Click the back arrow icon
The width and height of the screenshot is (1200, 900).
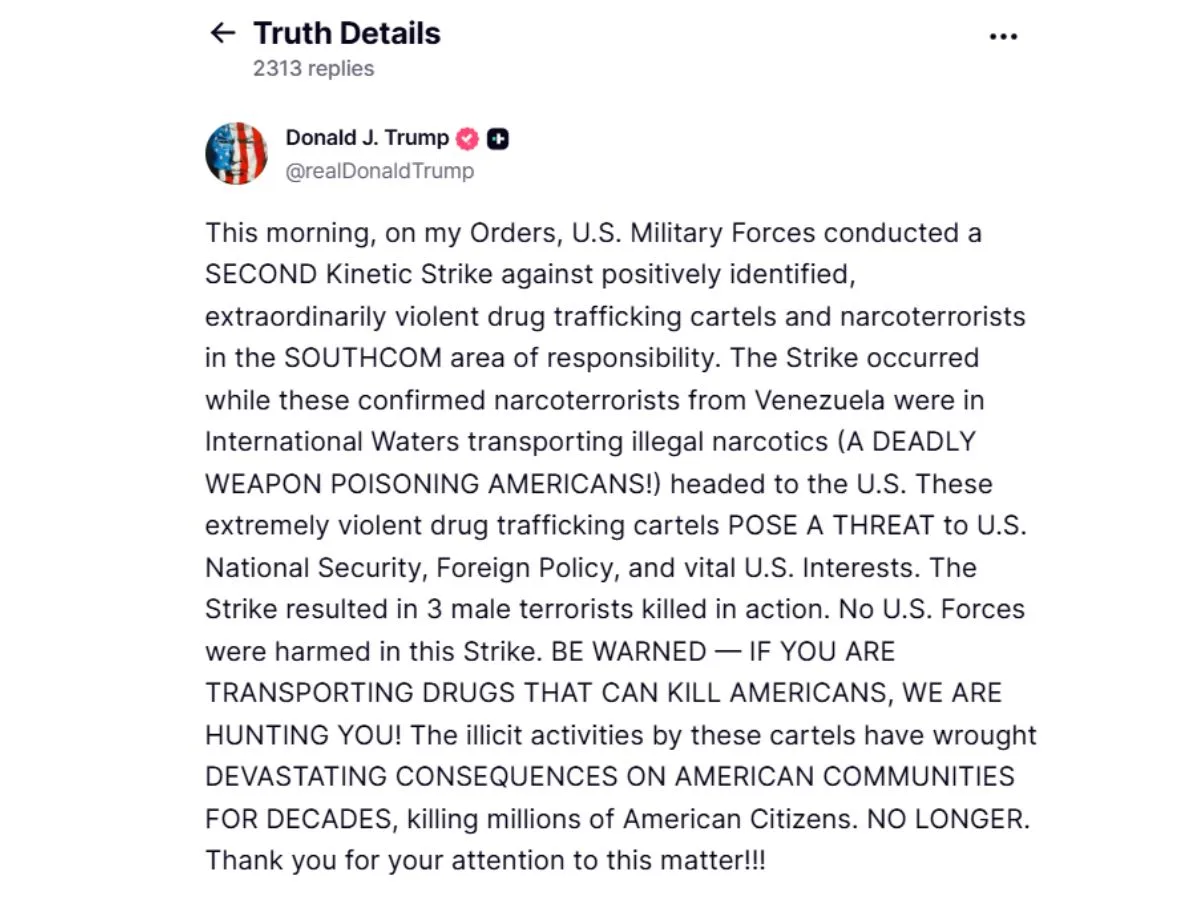[222, 33]
